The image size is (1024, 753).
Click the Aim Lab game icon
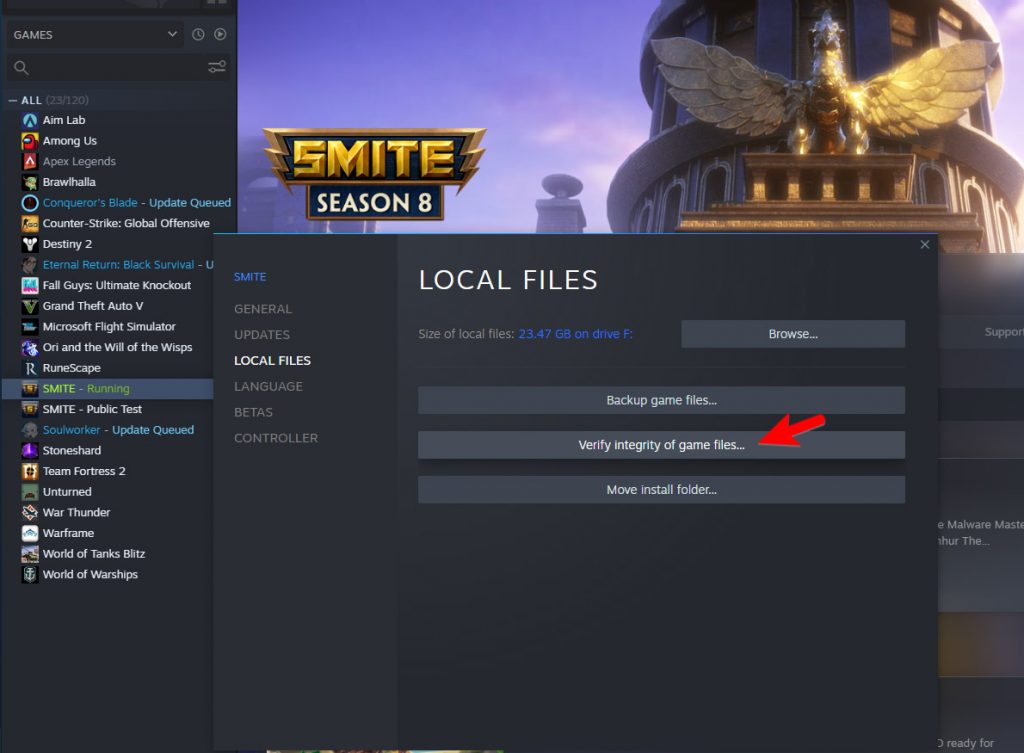[x=29, y=120]
